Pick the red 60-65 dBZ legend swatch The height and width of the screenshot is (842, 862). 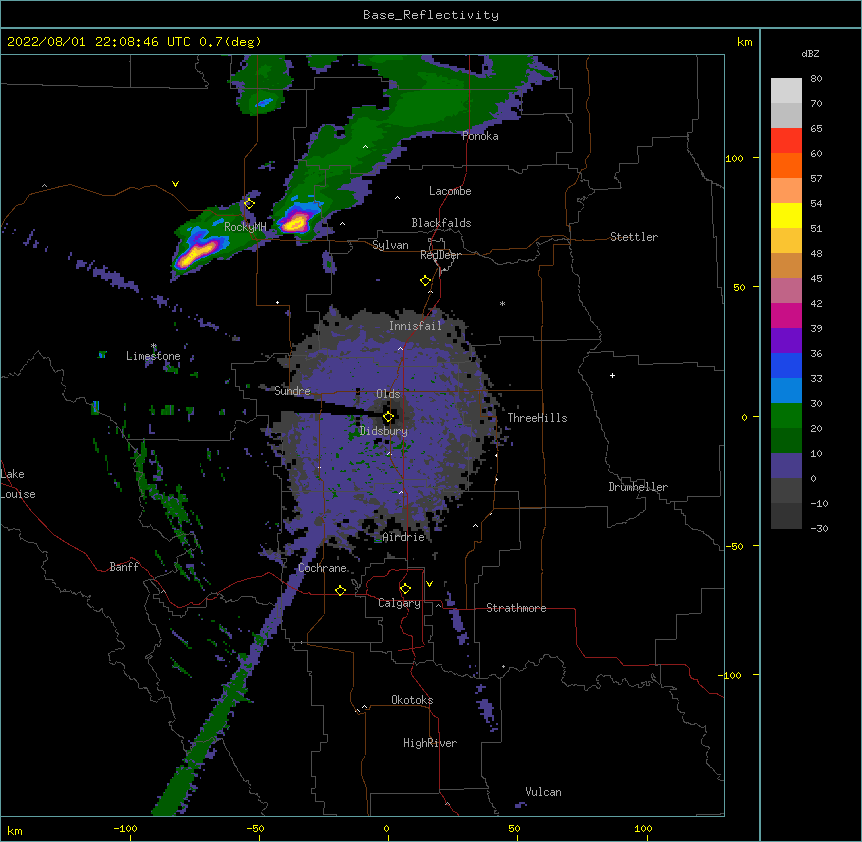786,141
